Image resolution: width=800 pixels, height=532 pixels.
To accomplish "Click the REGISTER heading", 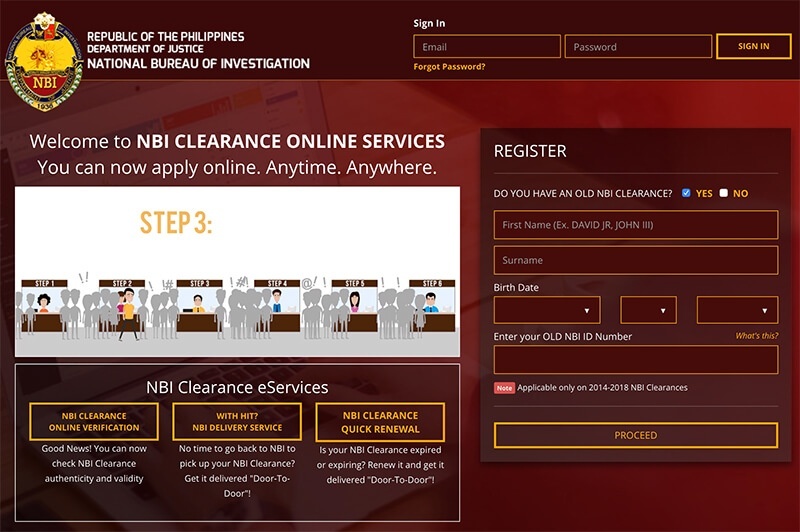I will pyautogui.click(x=530, y=151).
